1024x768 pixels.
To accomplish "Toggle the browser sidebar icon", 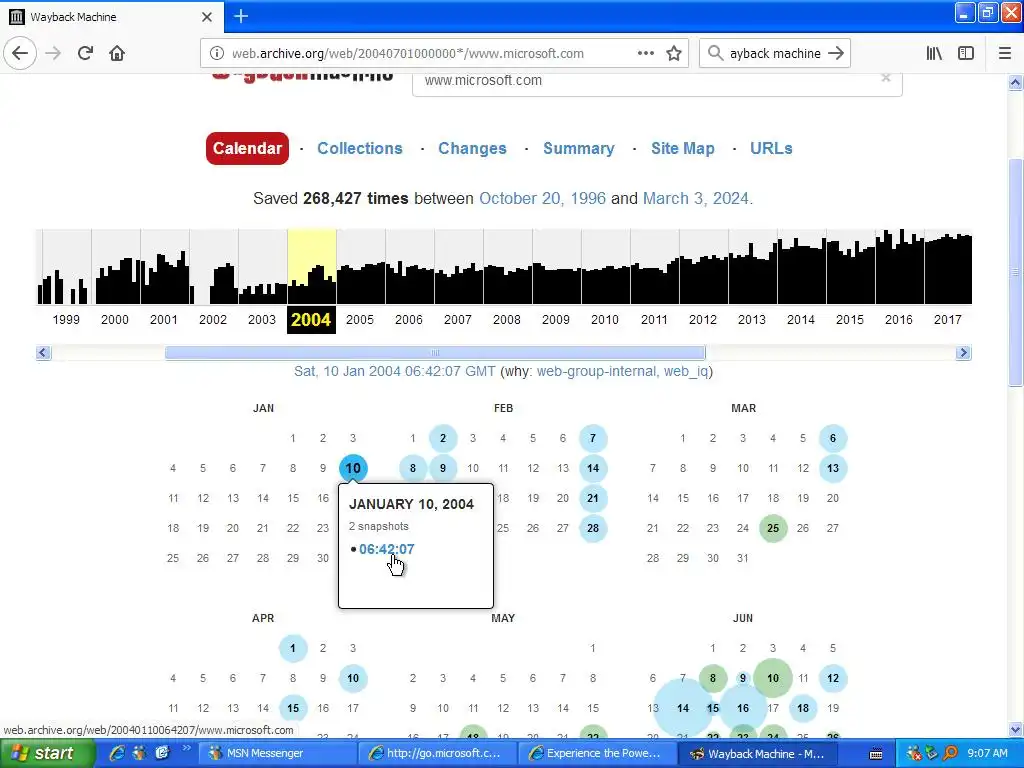I will coord(966,53).
